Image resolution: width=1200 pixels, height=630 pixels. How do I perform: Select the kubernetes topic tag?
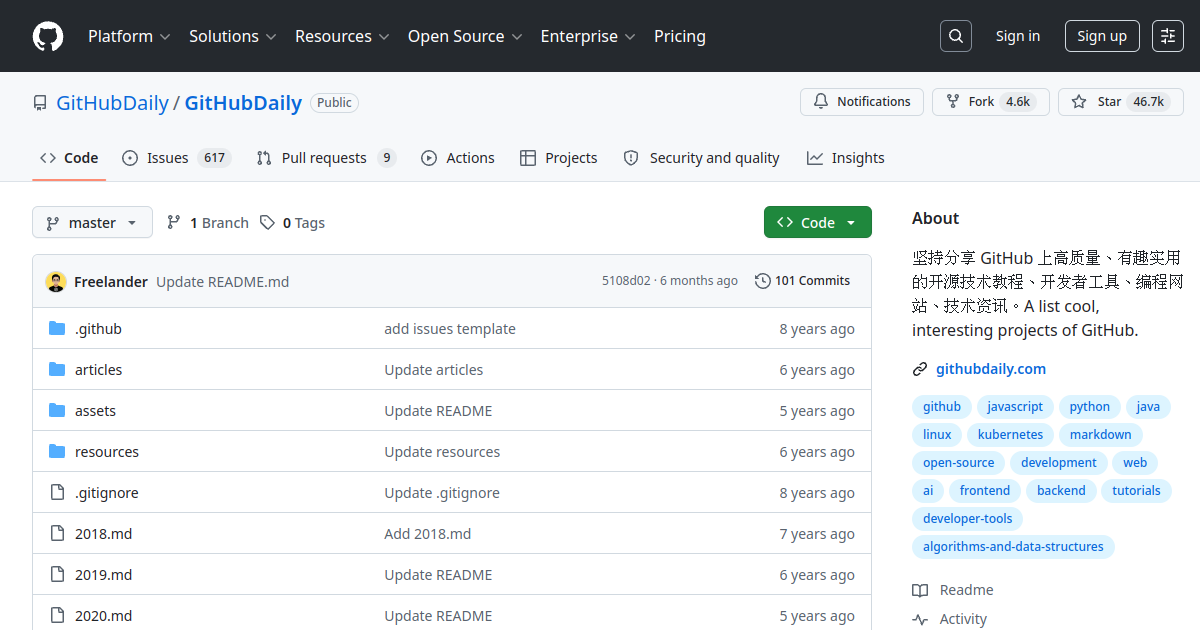(x=1010, y=435)
